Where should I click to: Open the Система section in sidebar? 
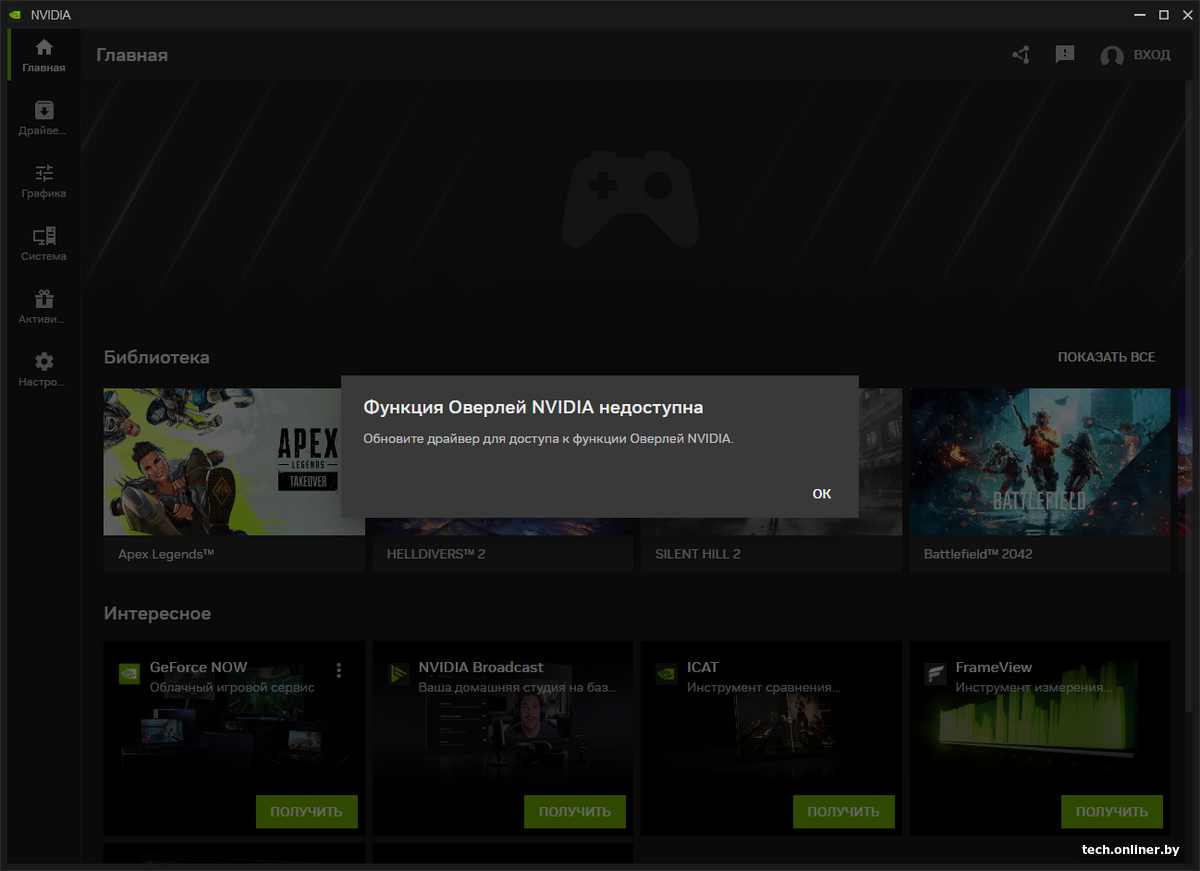pos(44,244)
